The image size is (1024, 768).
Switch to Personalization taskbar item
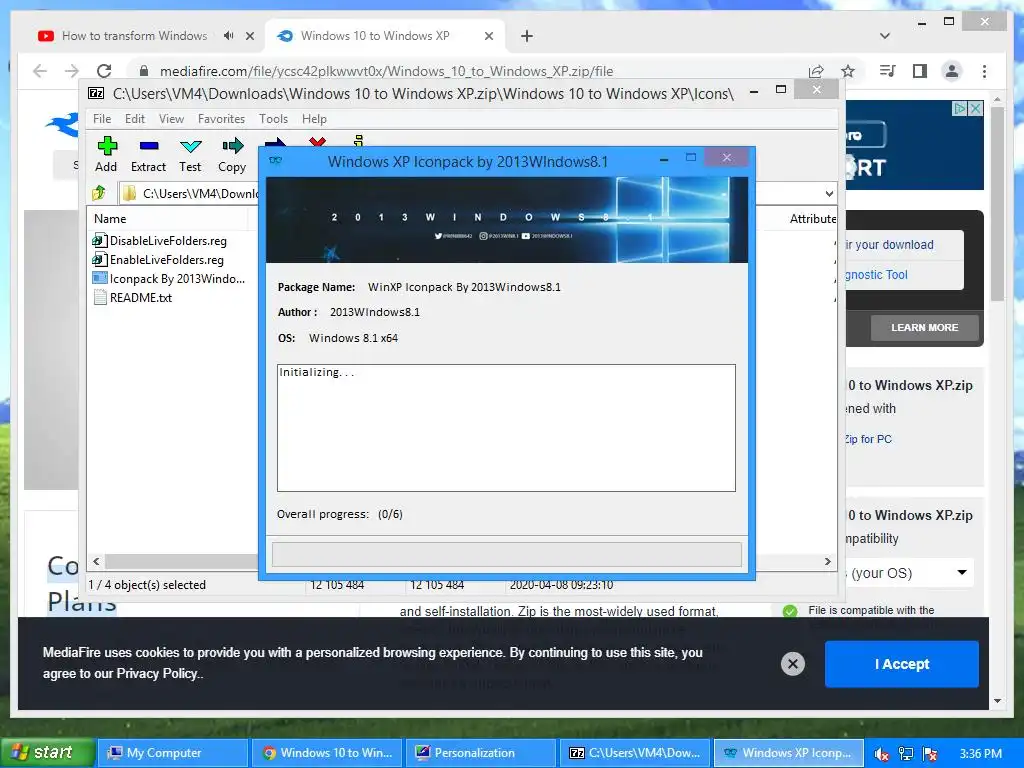click(481, 753)
